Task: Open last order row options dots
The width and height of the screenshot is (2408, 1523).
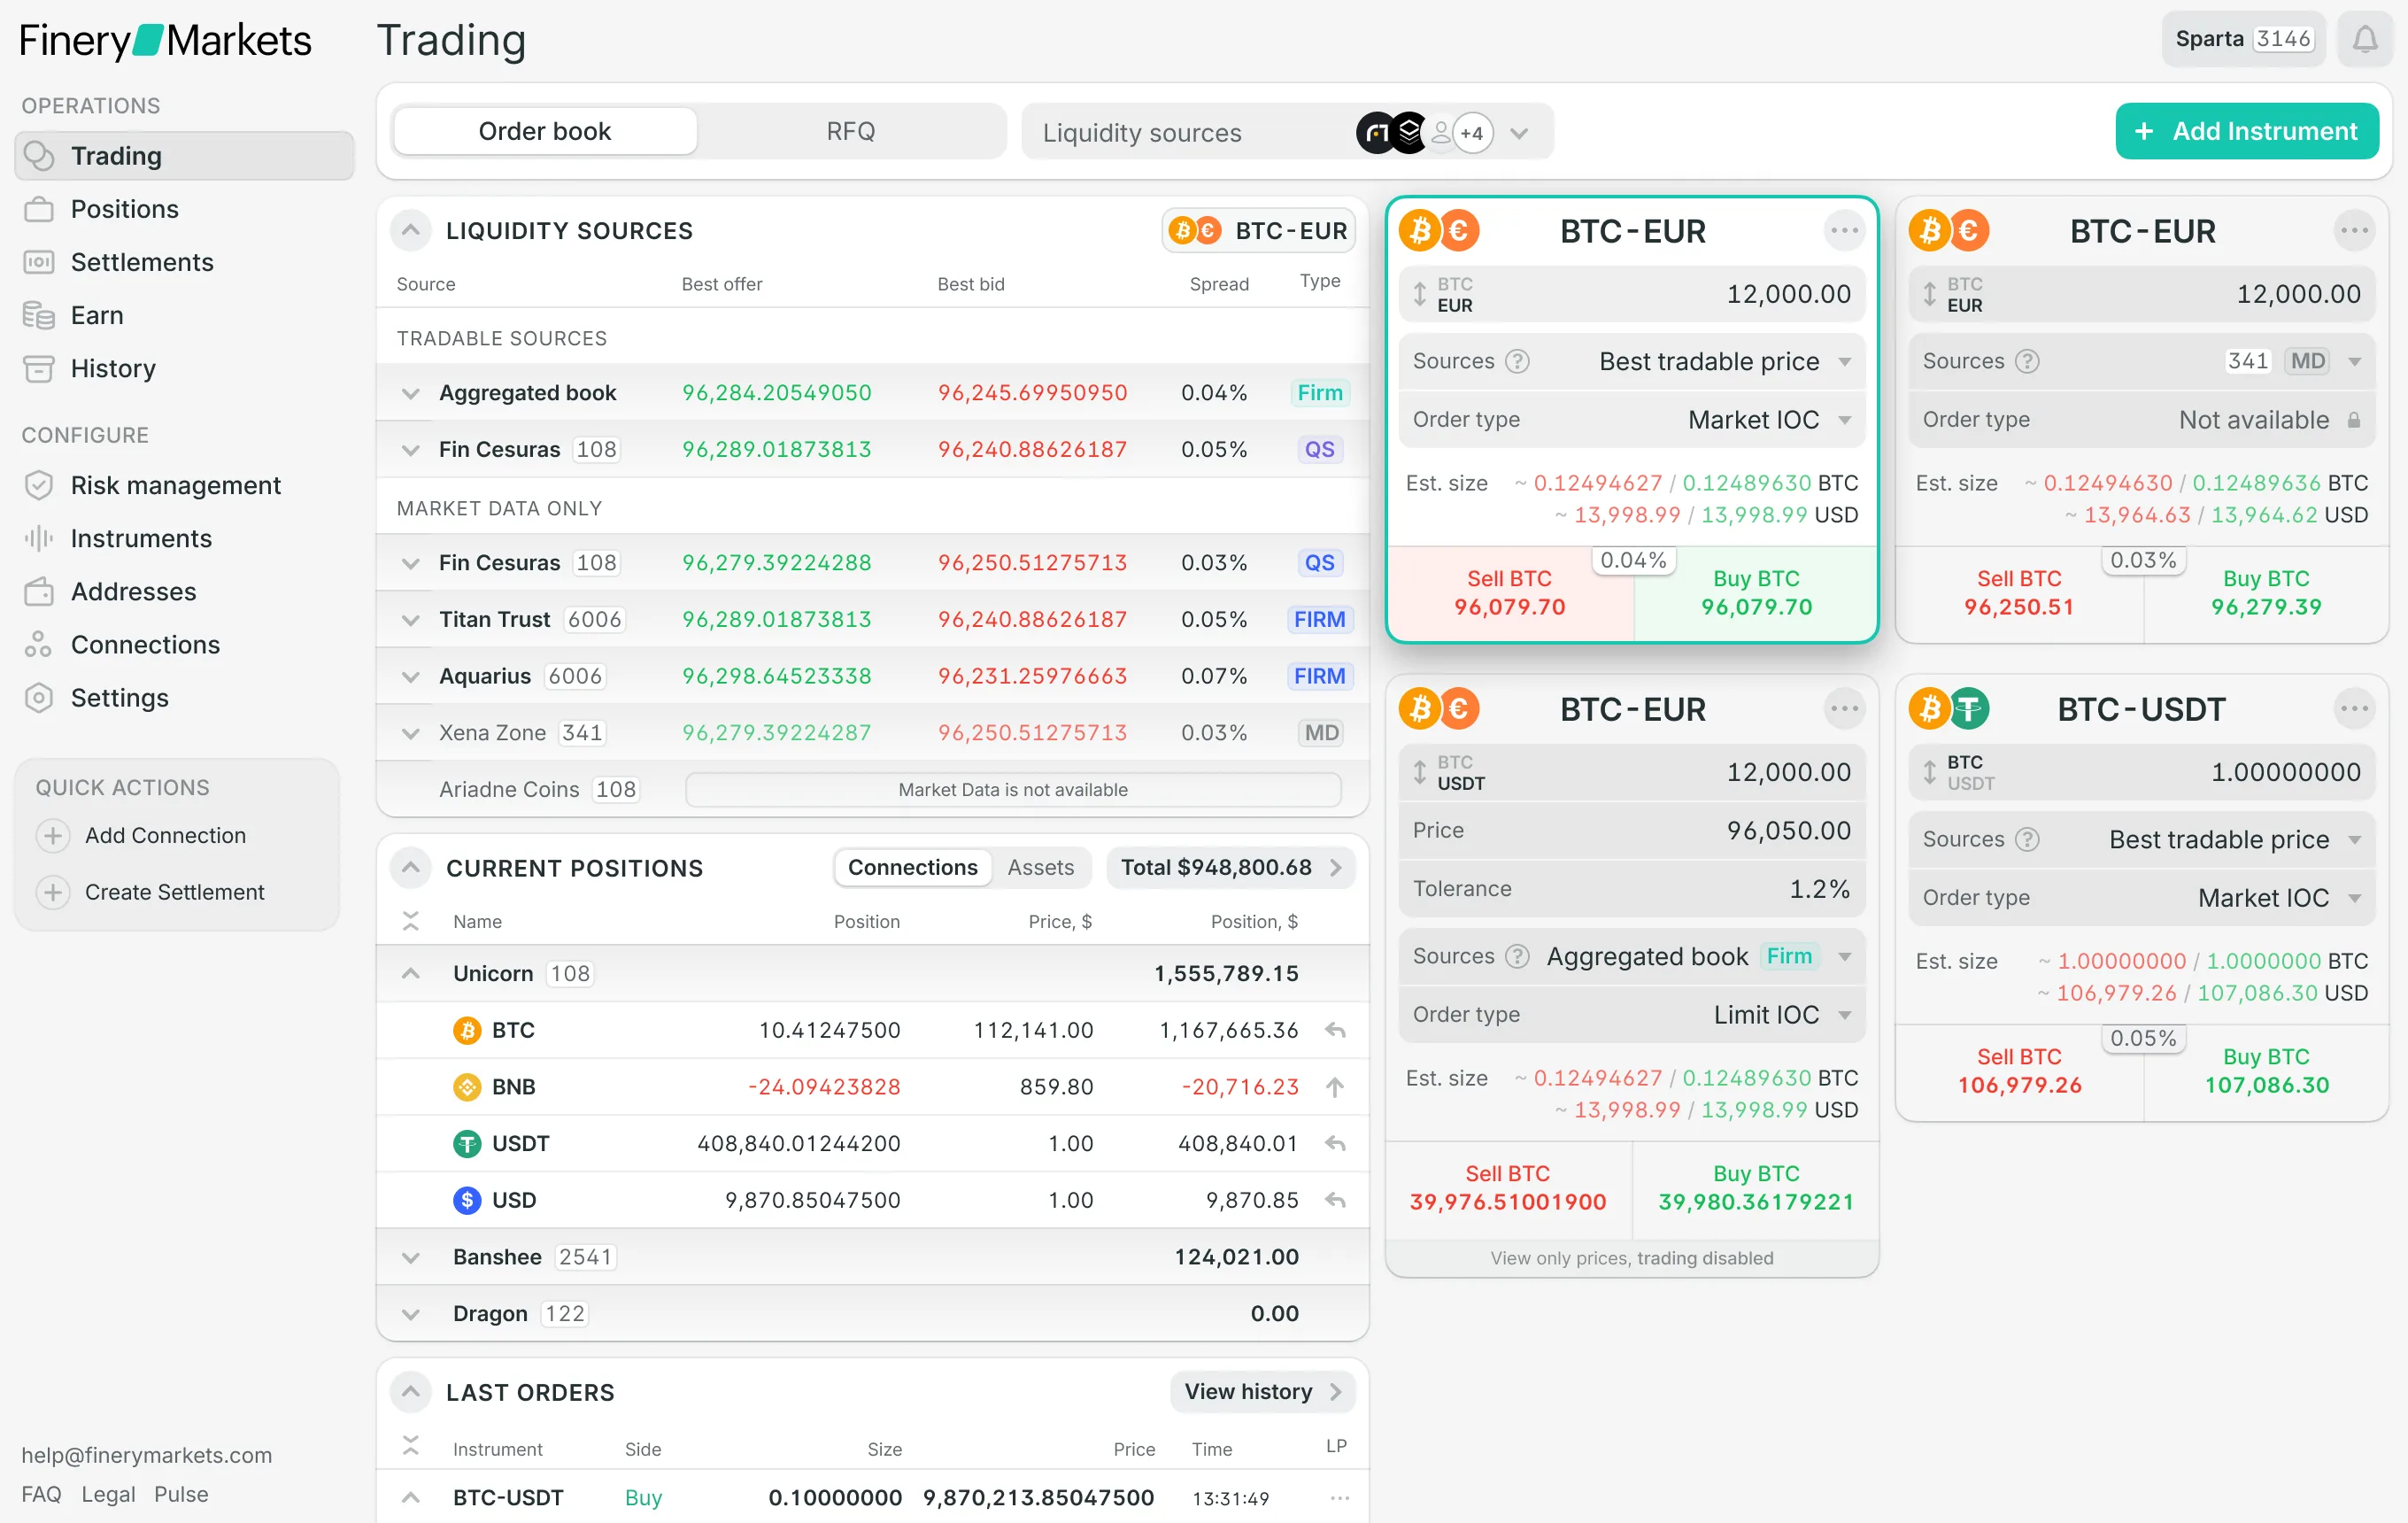Action: coord(1340,1497)
